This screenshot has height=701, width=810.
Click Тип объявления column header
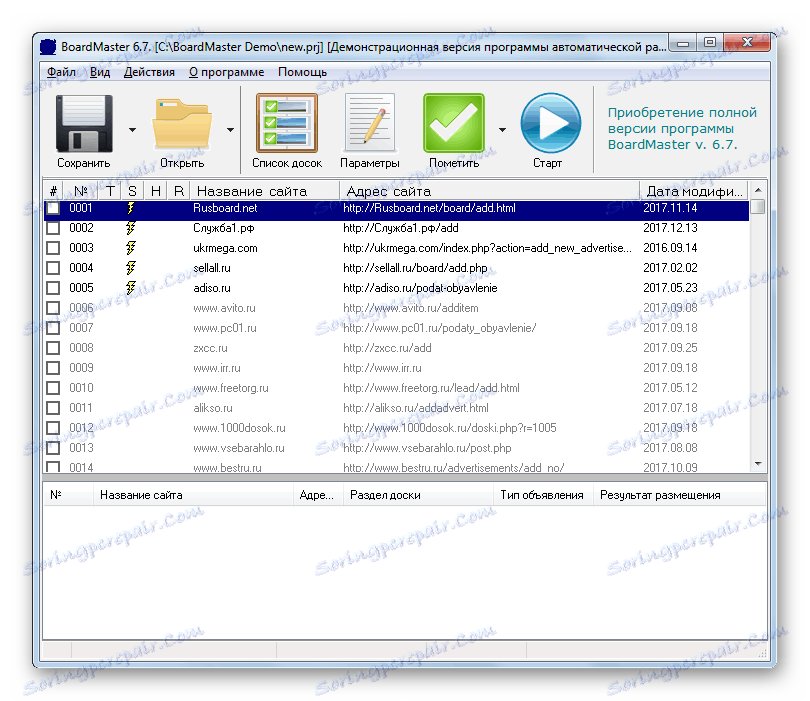click(x=543, y=495)
